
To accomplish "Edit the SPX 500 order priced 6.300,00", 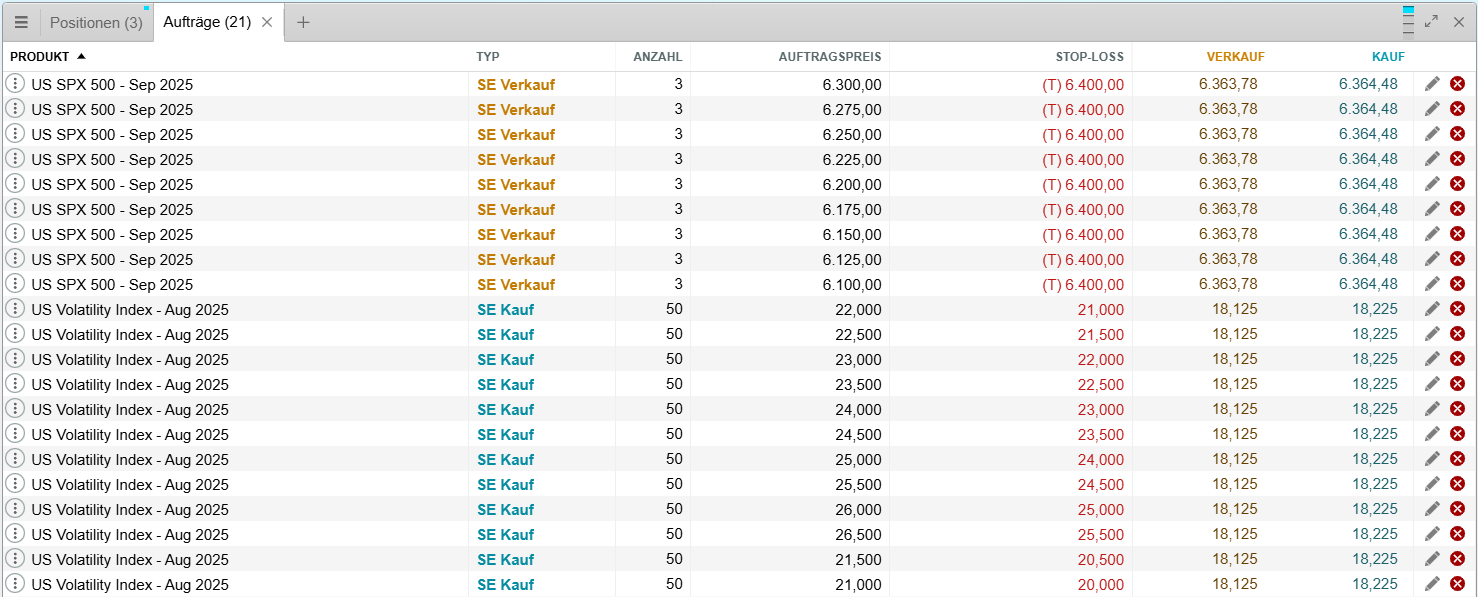I will point(1432,84).
